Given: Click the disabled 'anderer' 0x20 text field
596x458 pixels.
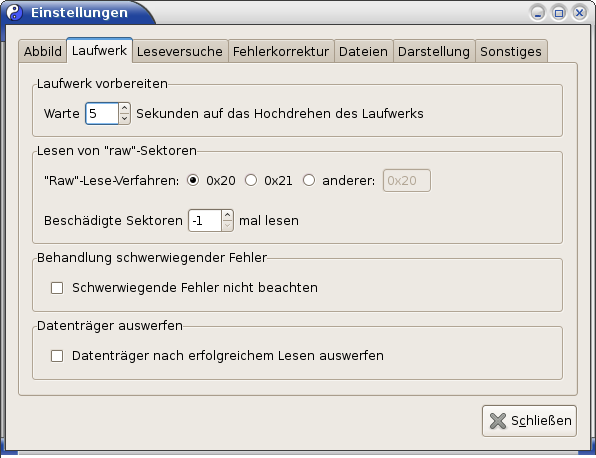Looking at the screenshot, I should pos(407,181).
